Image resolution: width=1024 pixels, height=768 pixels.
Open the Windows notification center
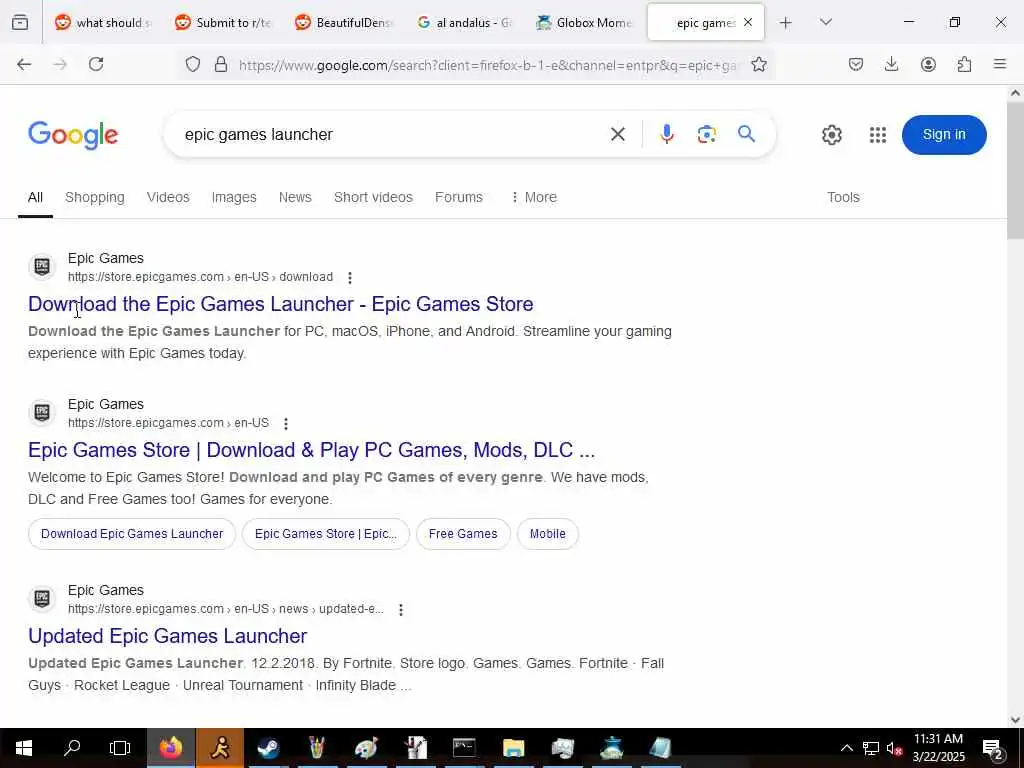point(993,748)
